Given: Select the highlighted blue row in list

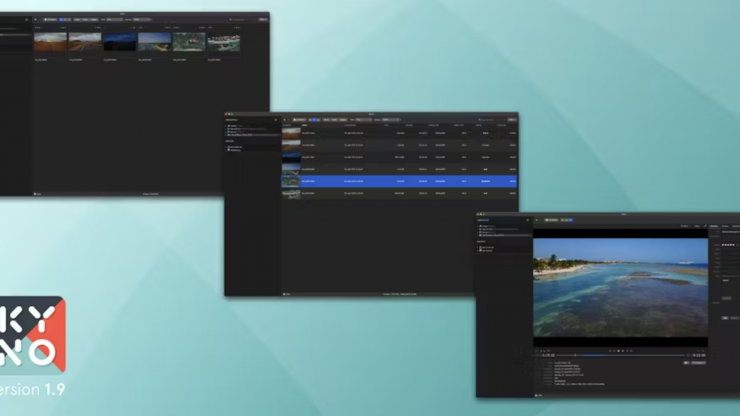Looking at the screenshot, I should pos(399,181).
